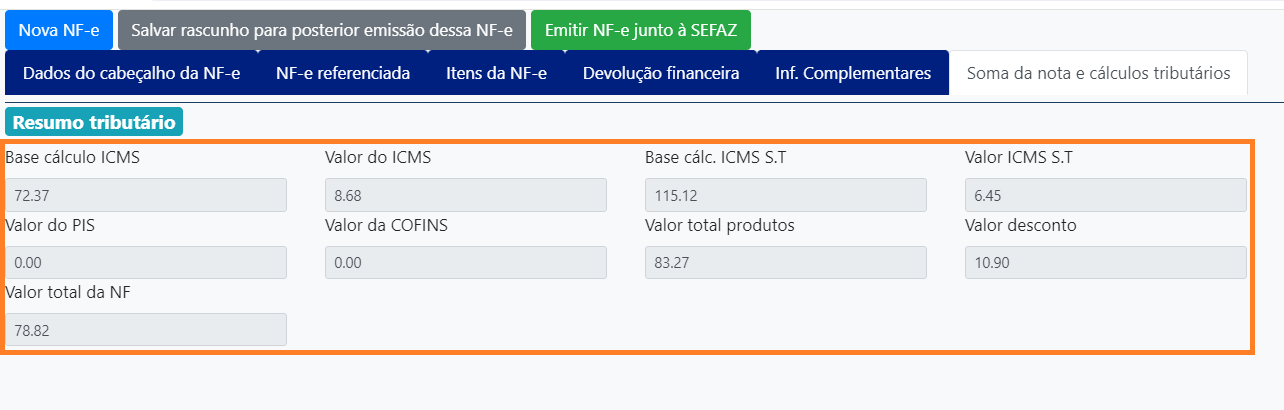Click the Valor da COFINS input field
The height and width of the screenshot is (410, 1284).
click(466, 262)
